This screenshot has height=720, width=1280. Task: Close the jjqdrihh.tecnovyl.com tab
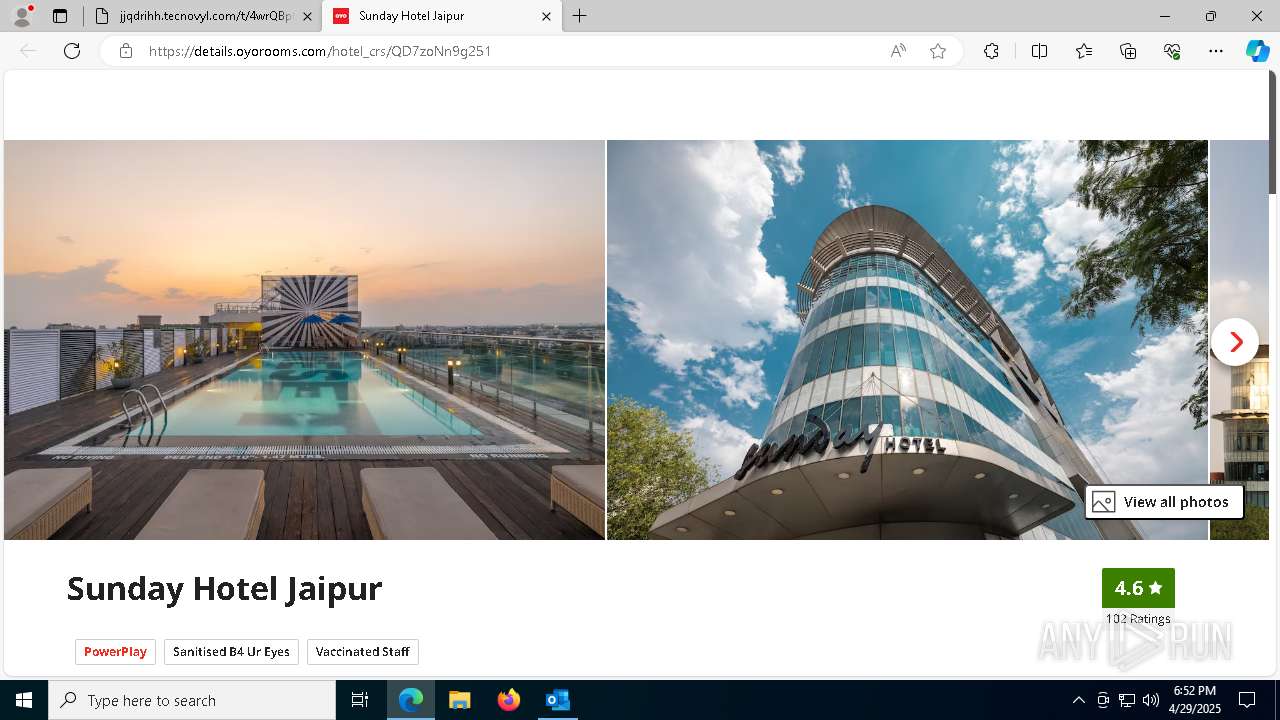(x=307, y=16)
